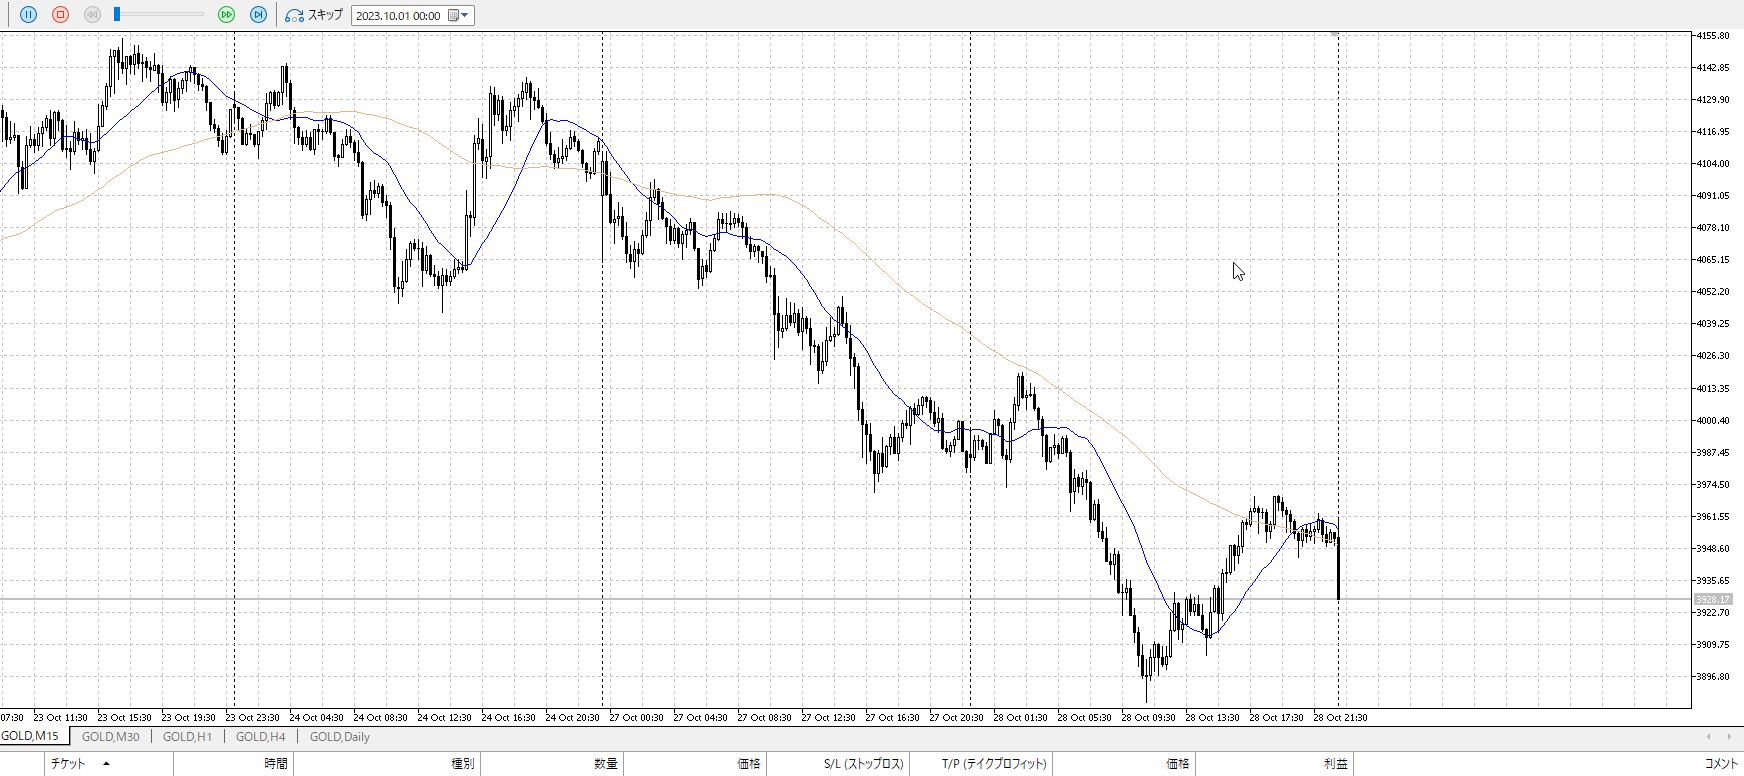Select the GOLD,Daily chart tab
Image resolution: width=1744 pixels, height=776 pixels.
(339, 737)
